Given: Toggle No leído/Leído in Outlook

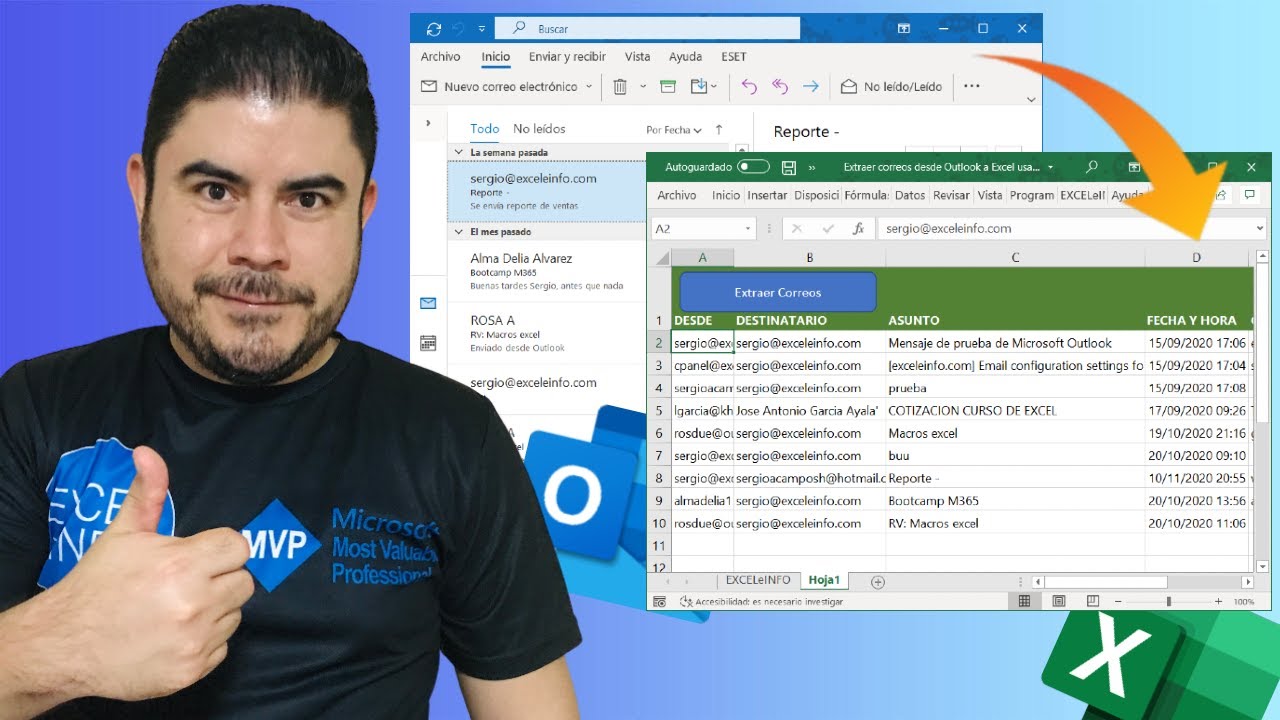Looking at the screenshot, I should (x=891, y=87).
